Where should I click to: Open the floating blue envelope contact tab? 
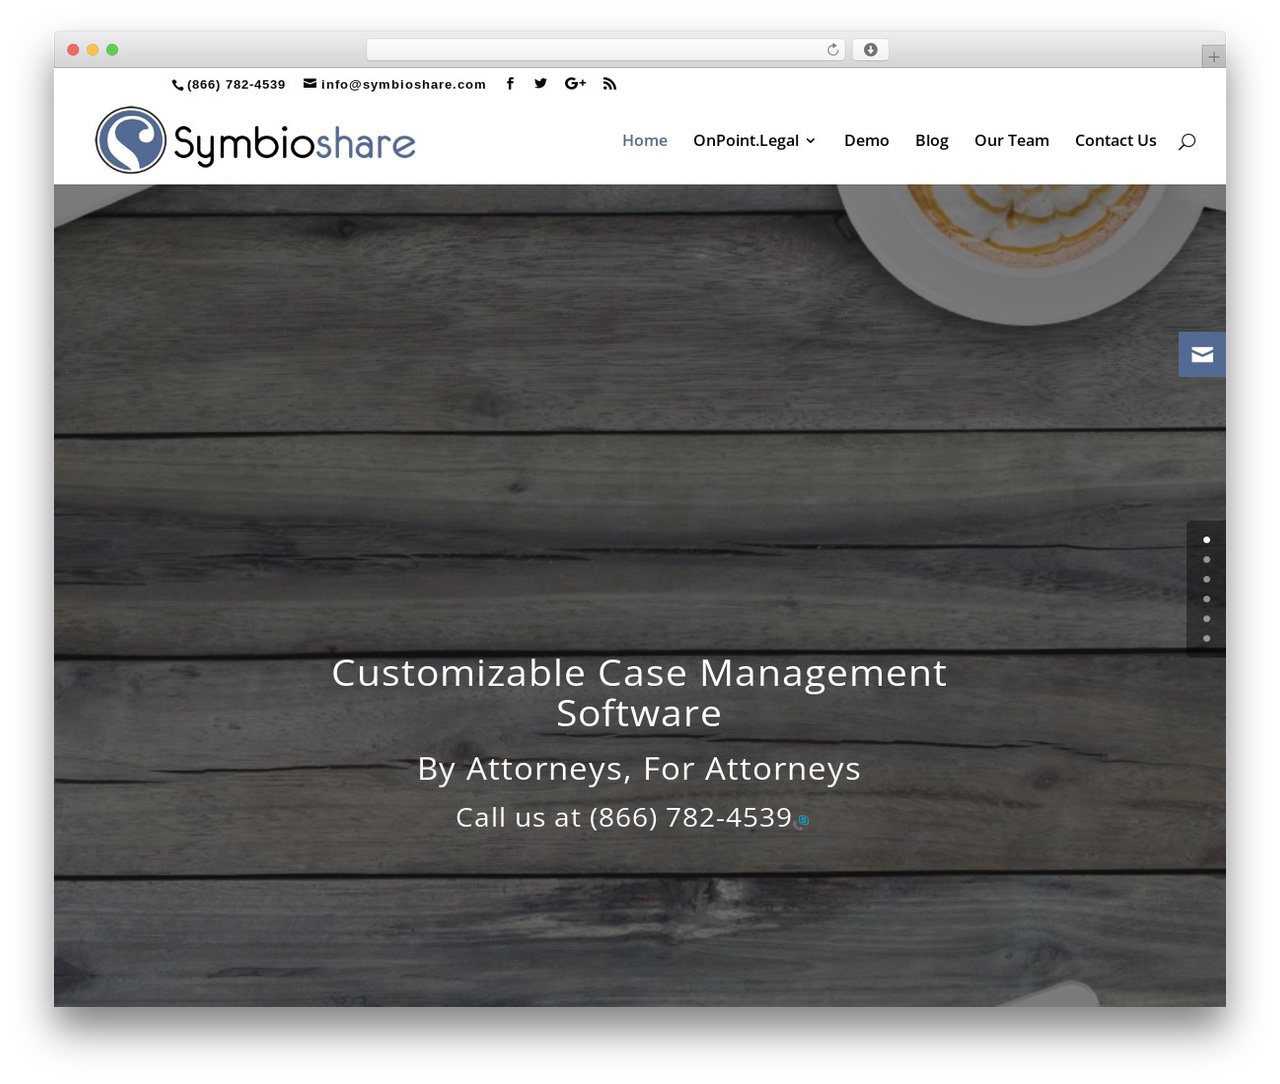click(1202, 354)
